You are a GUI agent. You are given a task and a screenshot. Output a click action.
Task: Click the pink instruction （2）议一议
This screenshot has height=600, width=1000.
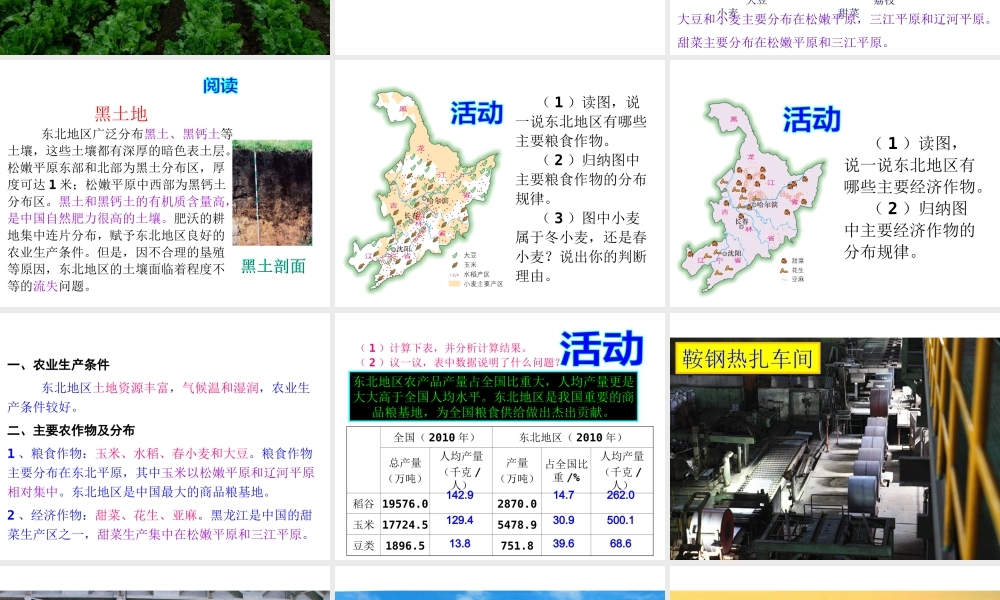coord(459,362)
